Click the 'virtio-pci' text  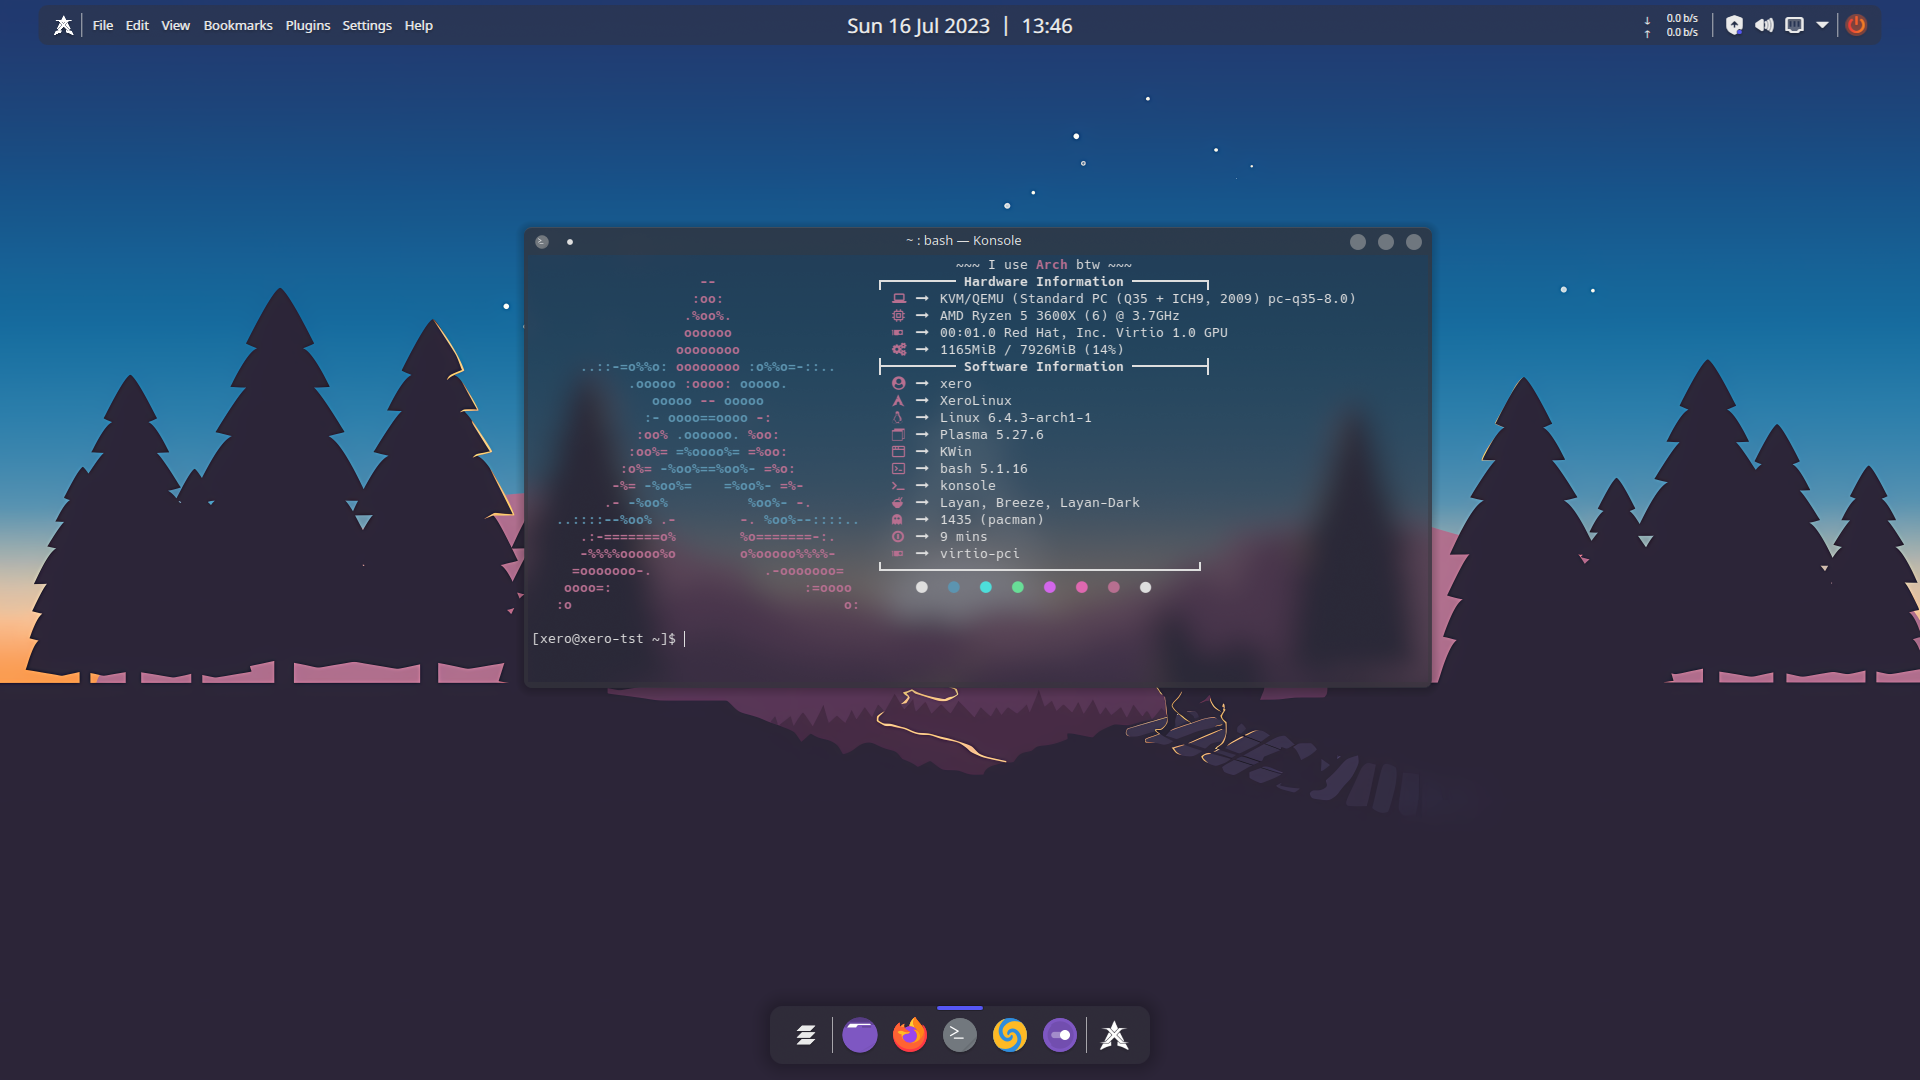pos(979,554)
